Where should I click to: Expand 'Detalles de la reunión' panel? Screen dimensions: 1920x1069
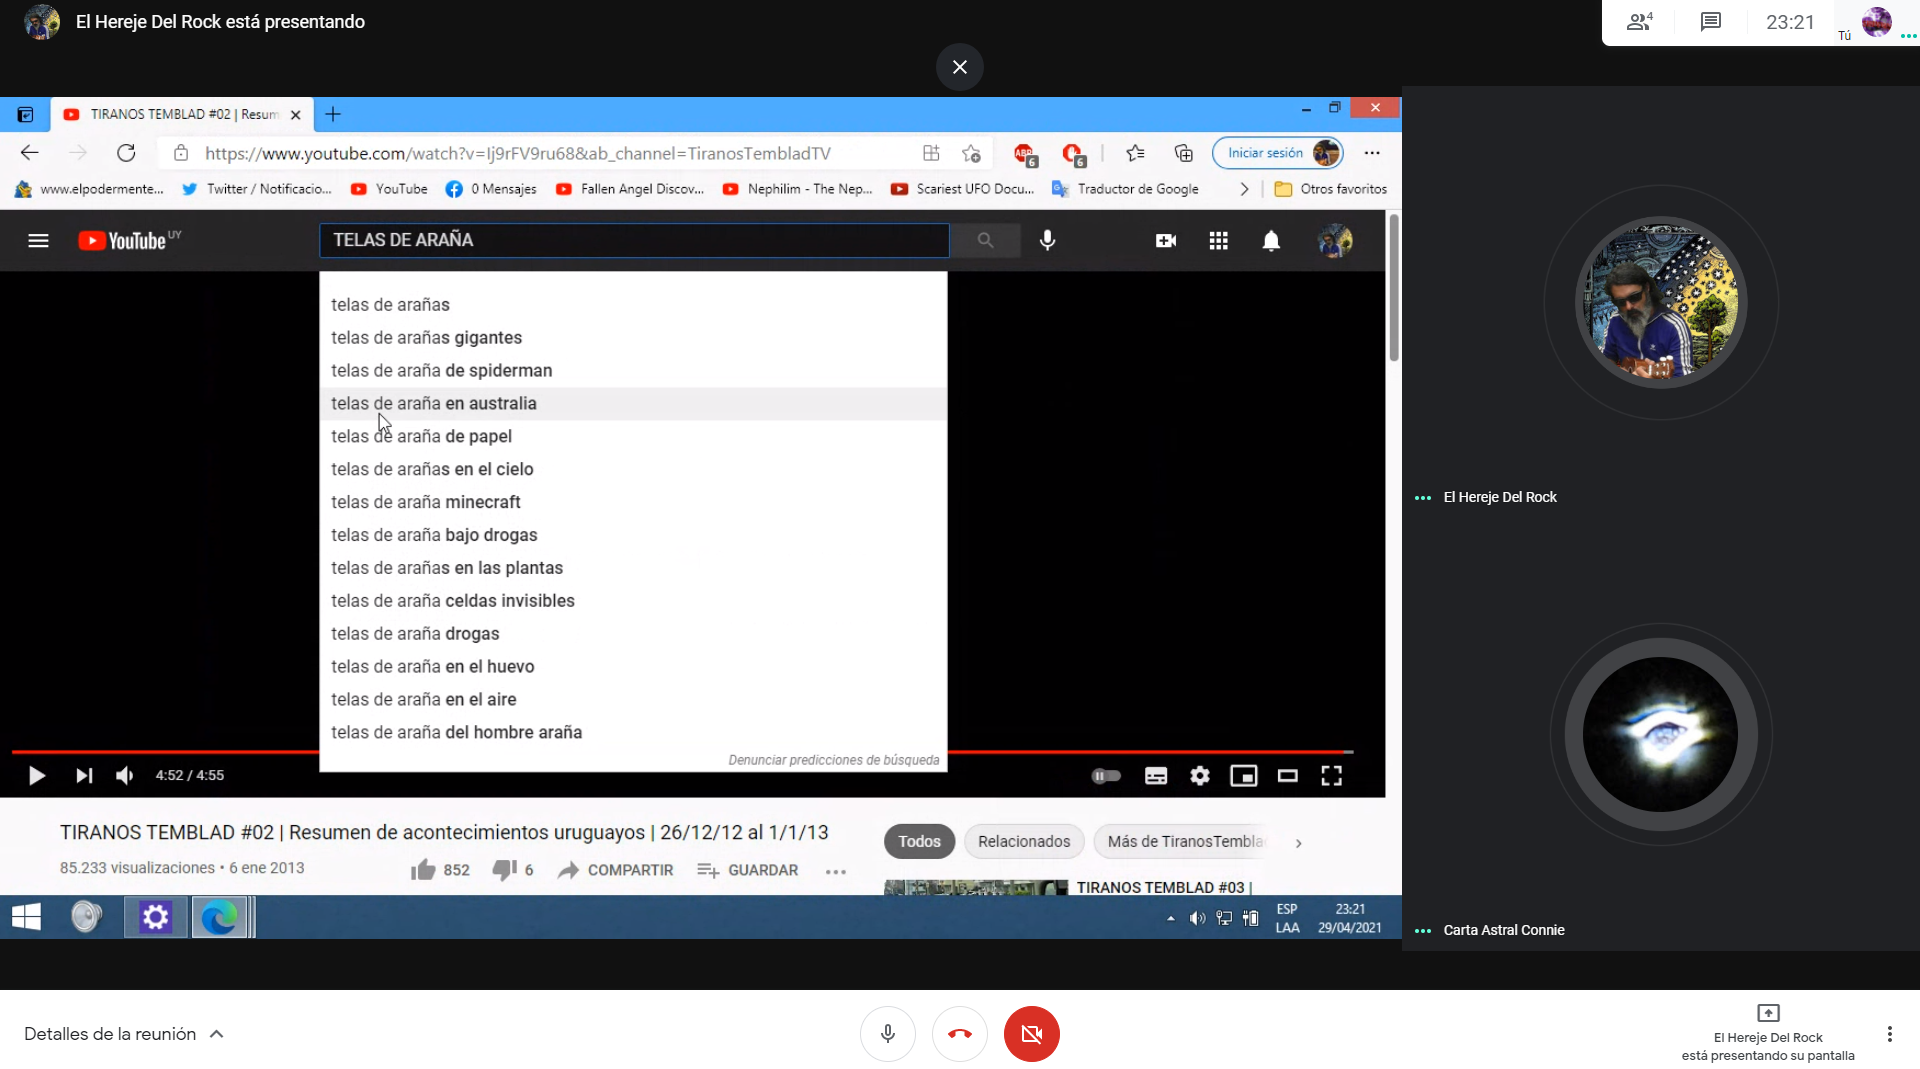[x=124, y=1034]
